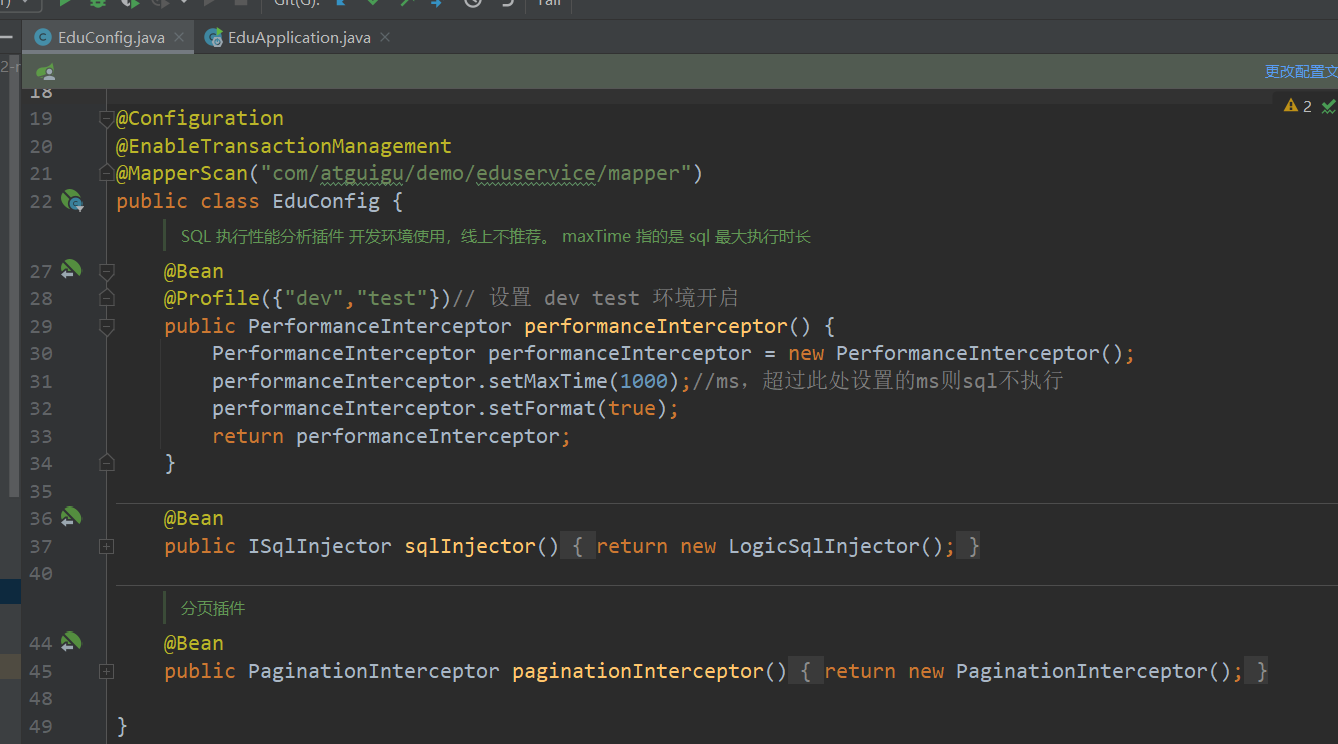Click the bean navigation gutter icon on line 27
Viewport: 1338px width, 744px height.
pos(70,269)
